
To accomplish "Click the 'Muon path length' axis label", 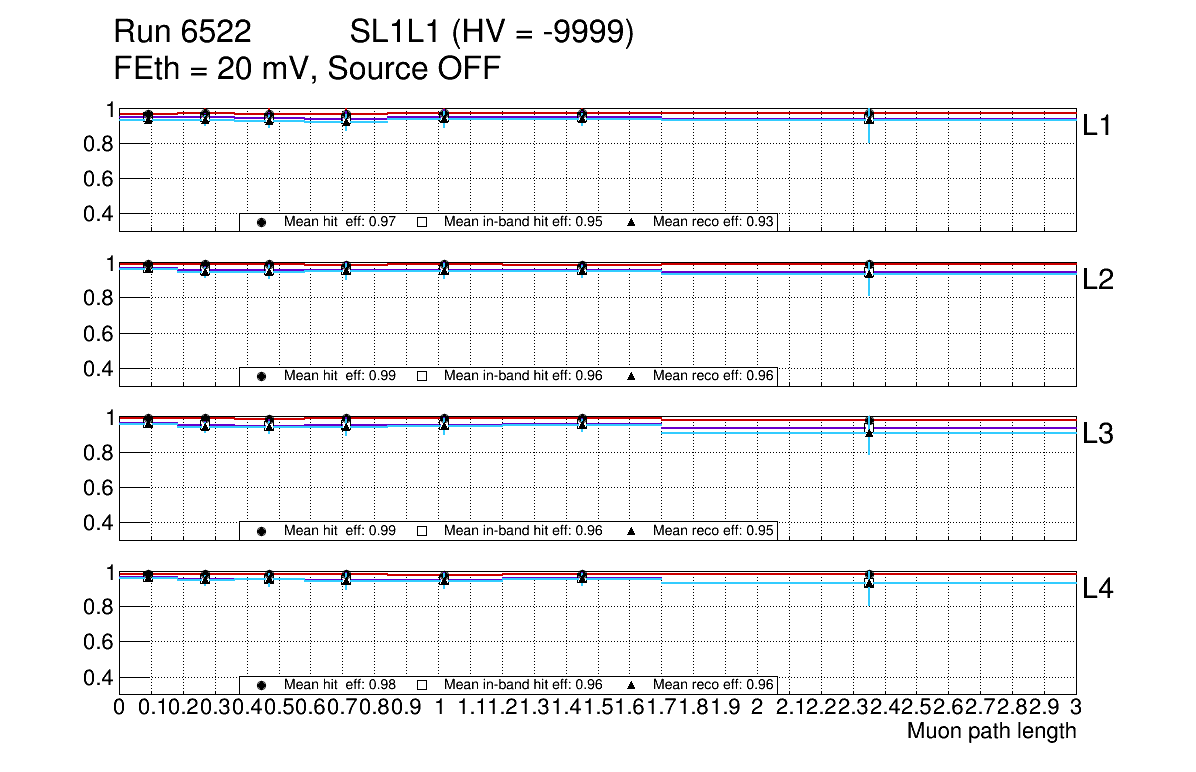I will click(991, 731).
